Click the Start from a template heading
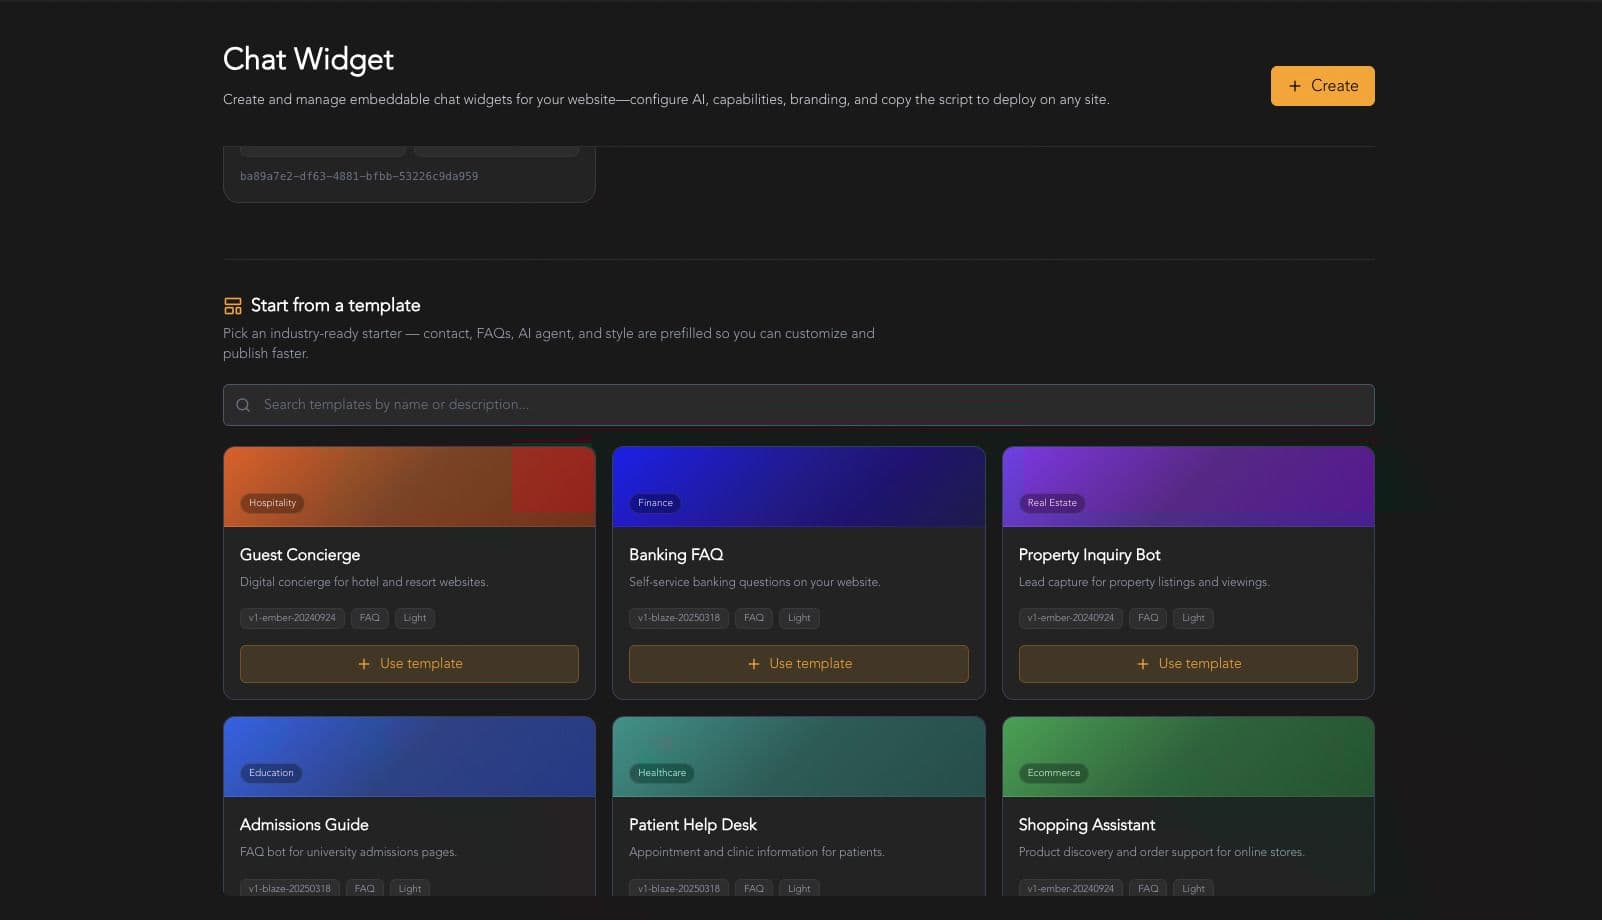 click(x=335, y=306)
